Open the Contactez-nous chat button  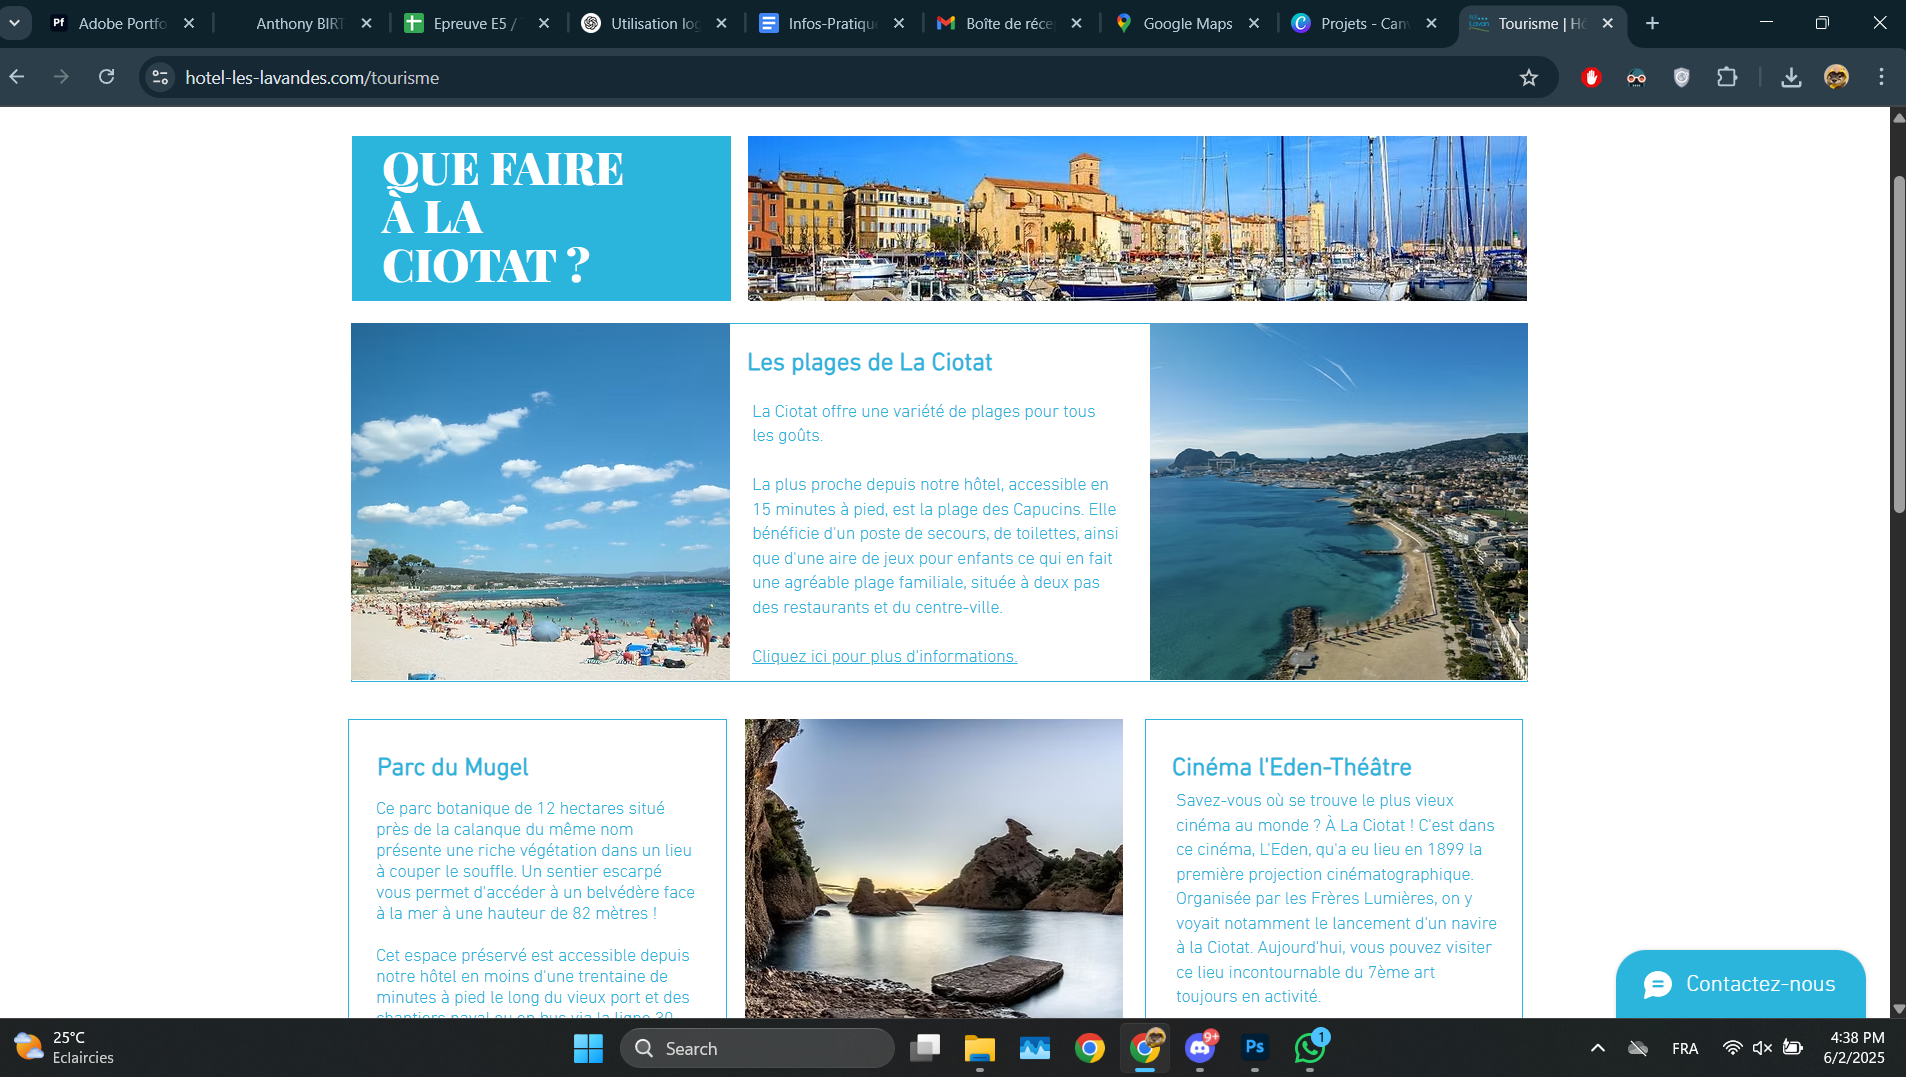pos(1740,984)
